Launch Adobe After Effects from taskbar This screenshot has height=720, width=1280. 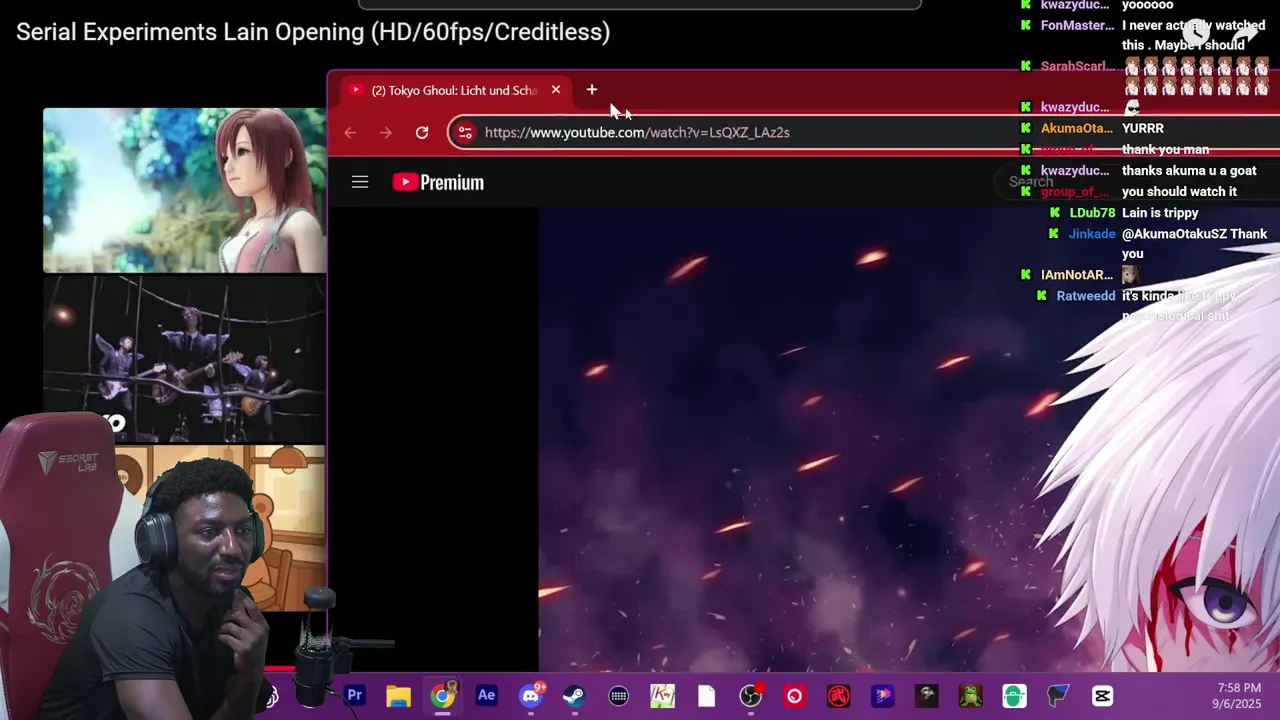point(486,696)
